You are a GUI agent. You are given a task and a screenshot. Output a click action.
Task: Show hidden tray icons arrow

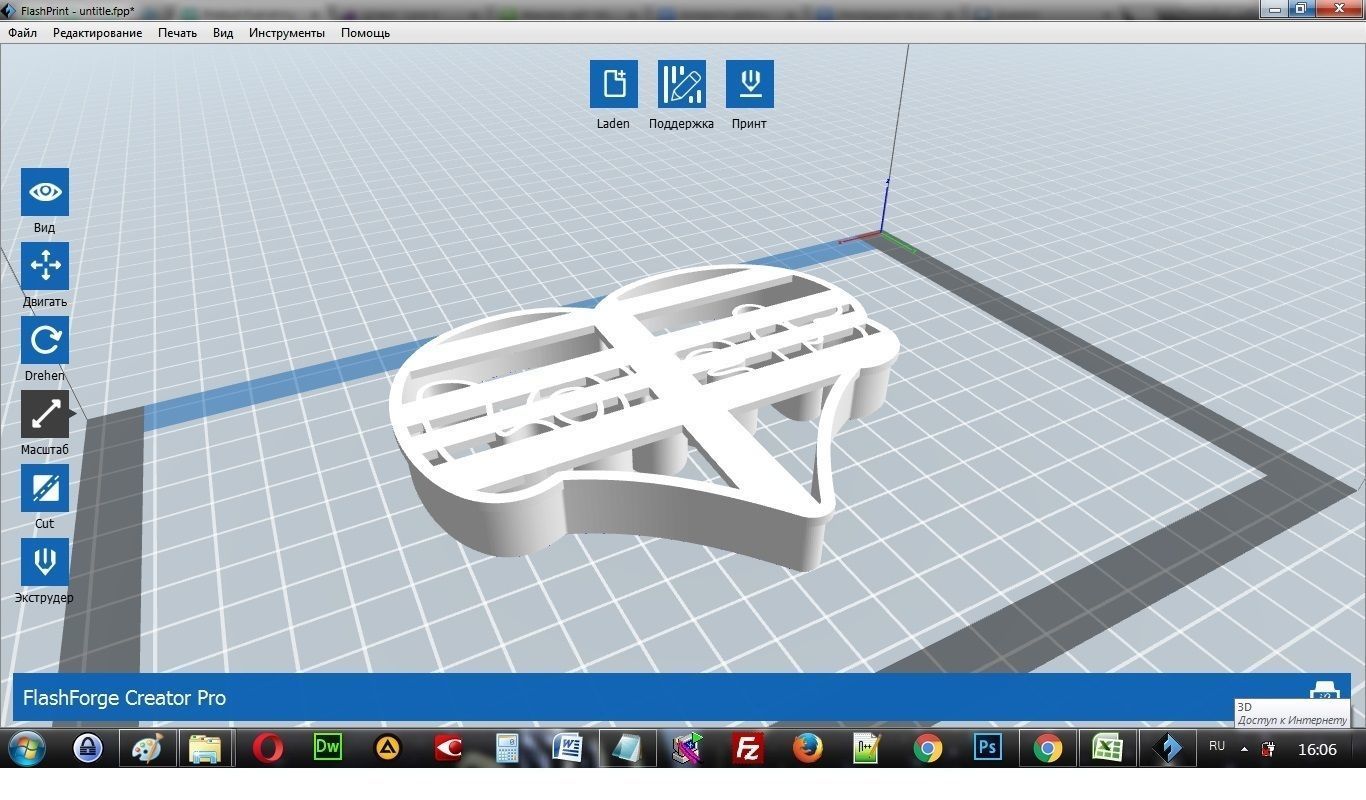click(x=1244, y=748)
